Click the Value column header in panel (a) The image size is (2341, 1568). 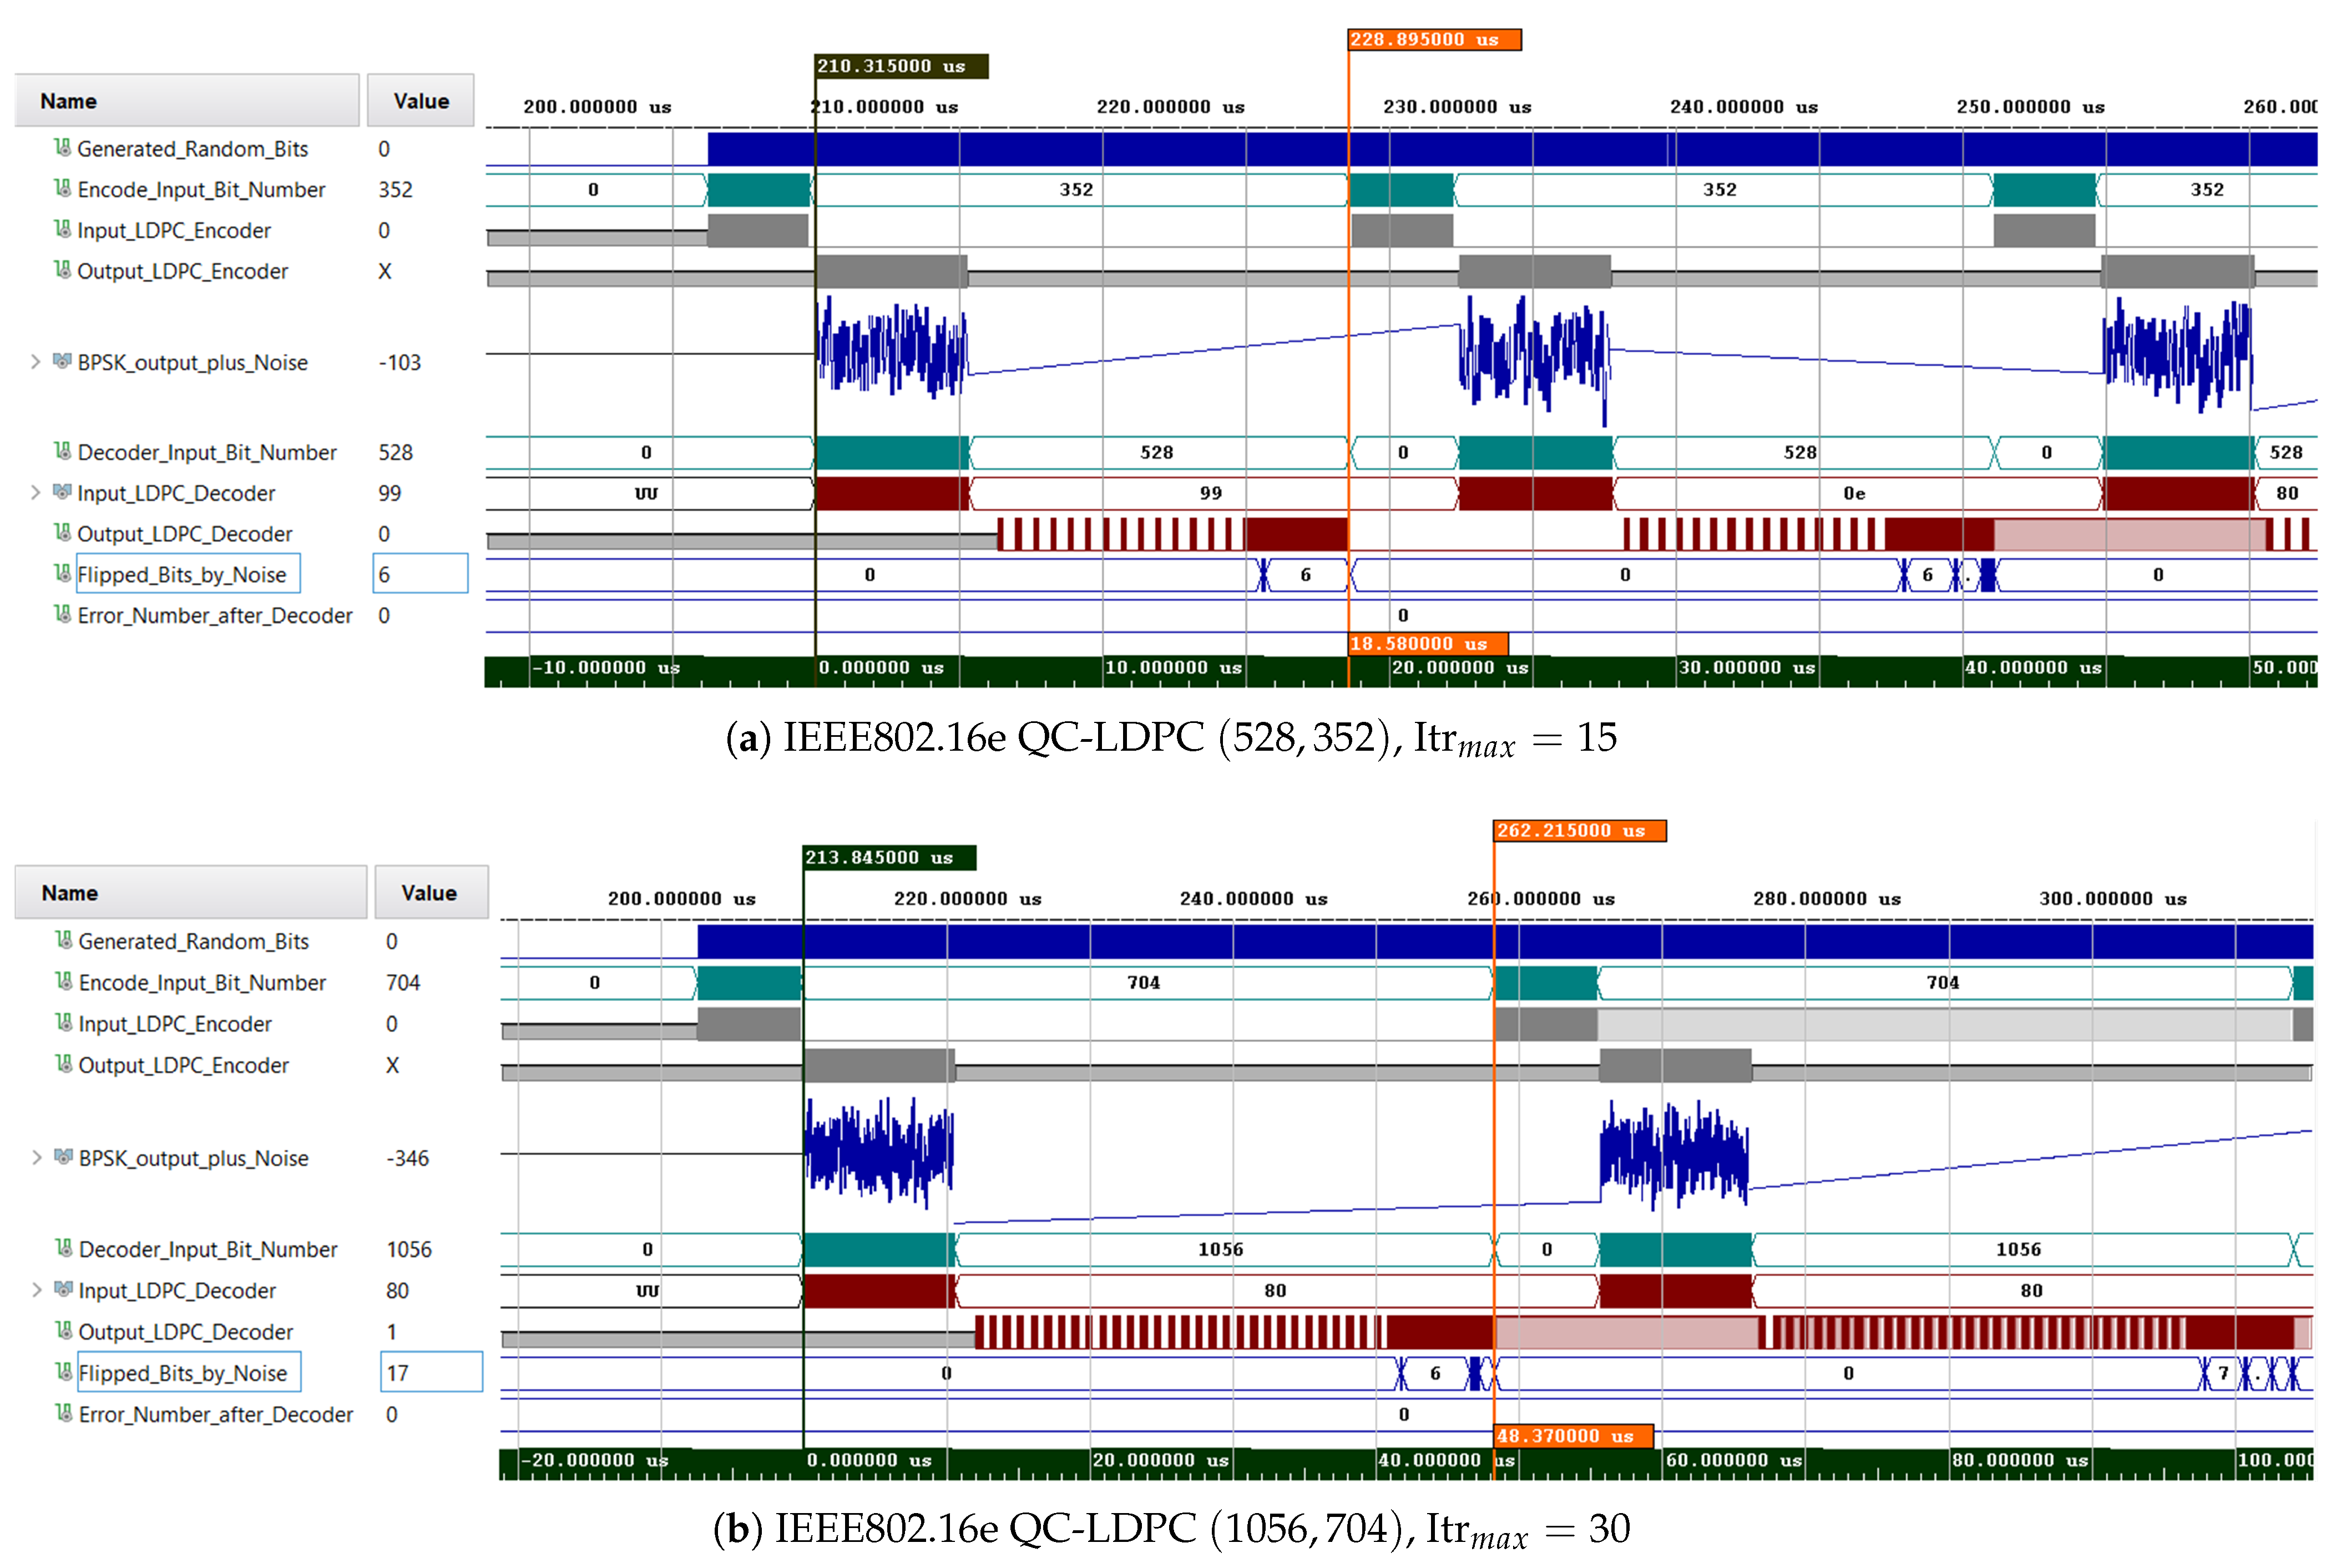(x=421, y=101)
